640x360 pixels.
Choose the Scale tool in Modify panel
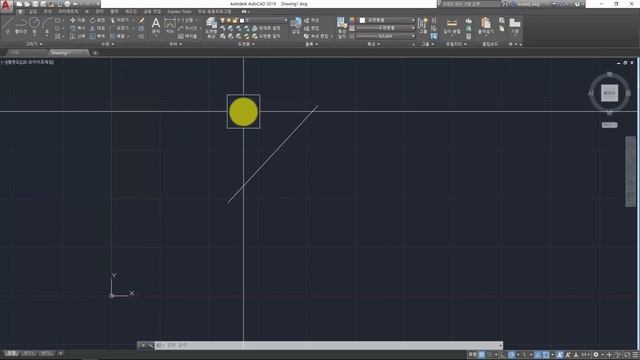click(97, 36)
